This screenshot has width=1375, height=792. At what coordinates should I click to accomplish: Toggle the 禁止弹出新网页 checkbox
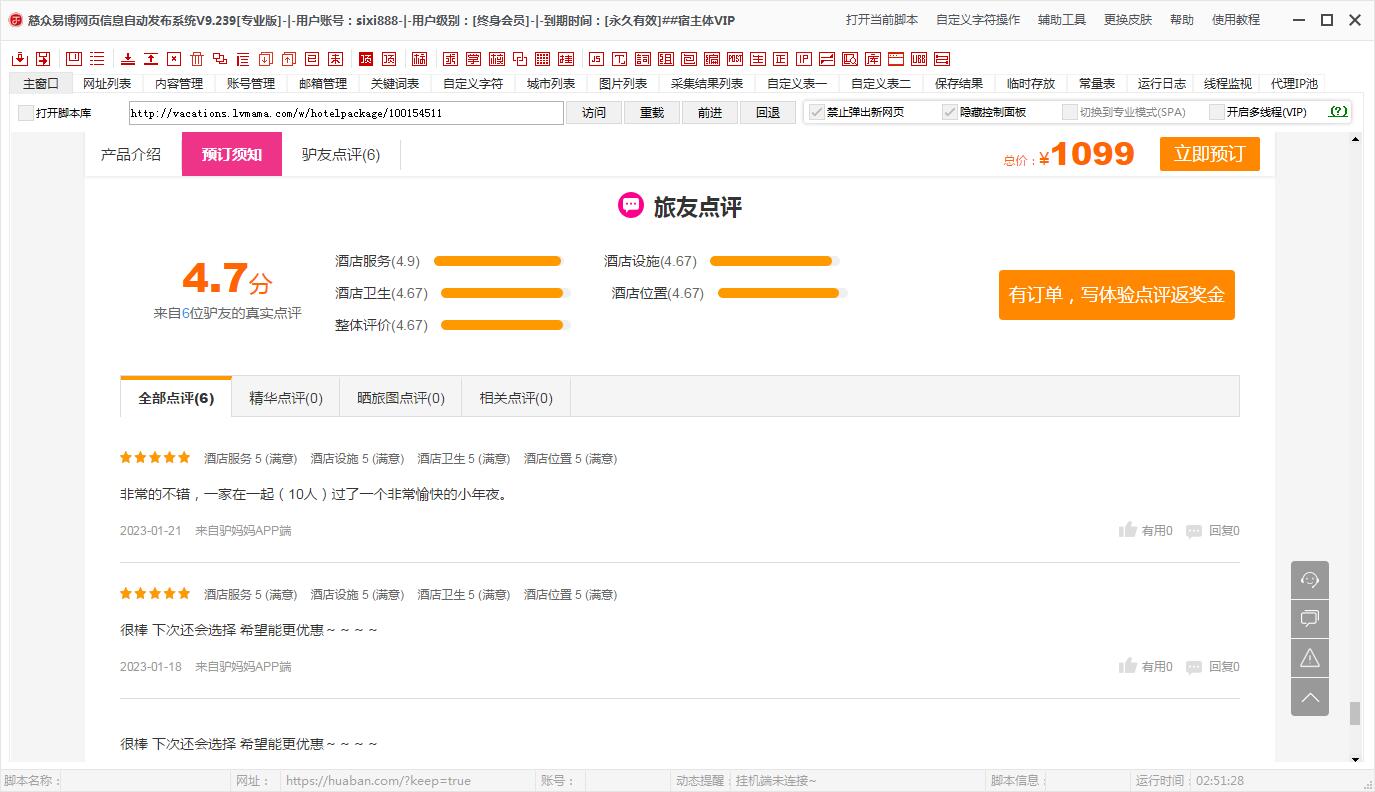pos(817,112)
